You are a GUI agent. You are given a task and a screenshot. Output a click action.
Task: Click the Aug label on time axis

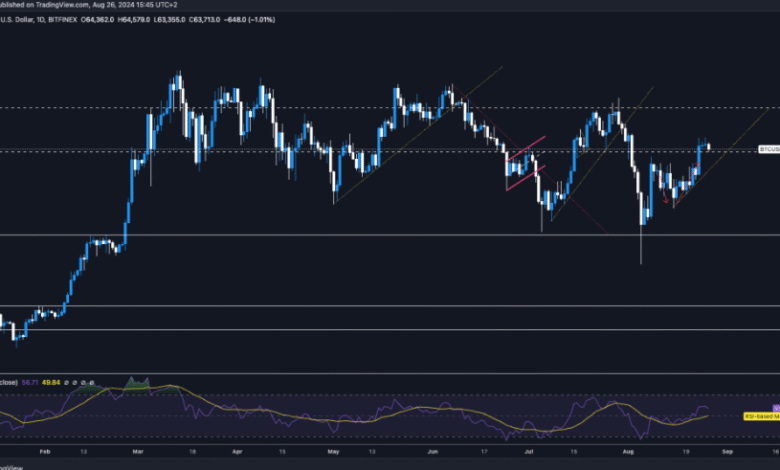tap(628, 452)
